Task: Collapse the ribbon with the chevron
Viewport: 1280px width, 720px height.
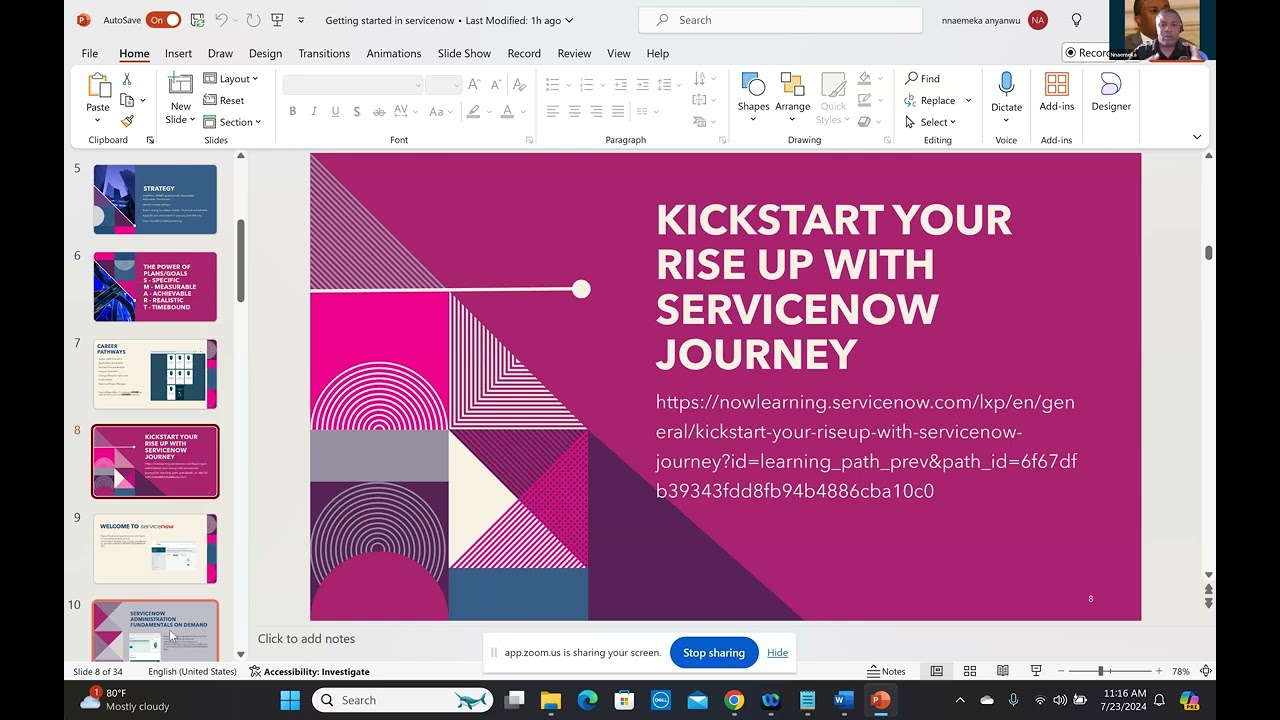Action: pos(1197,137)
